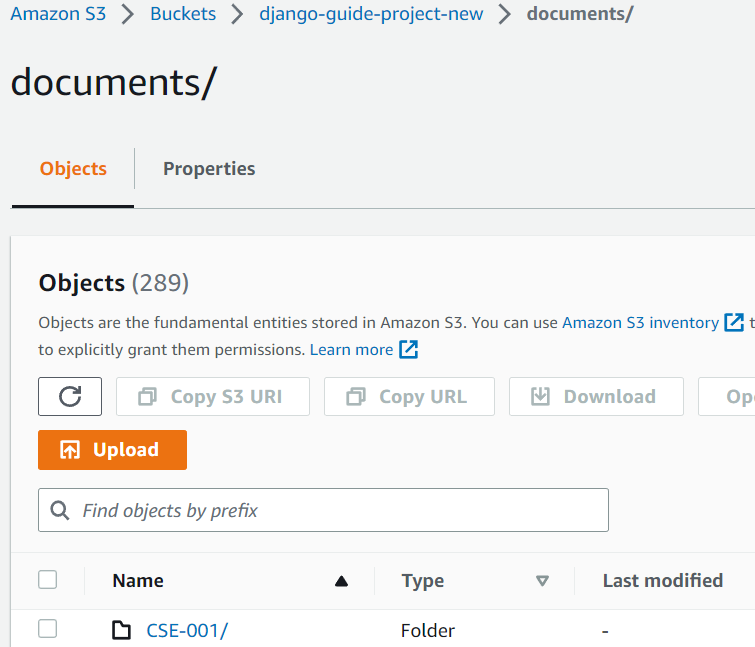The height and width of the screenshot is (647, 755).
Task: Click the refresh objects icon button
Action: pos(70,396)
